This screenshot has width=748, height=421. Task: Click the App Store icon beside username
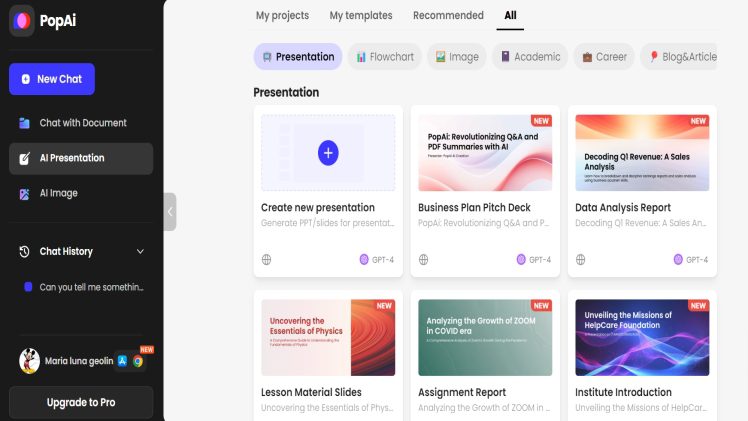pyautogui.click(x=122, y=361)
